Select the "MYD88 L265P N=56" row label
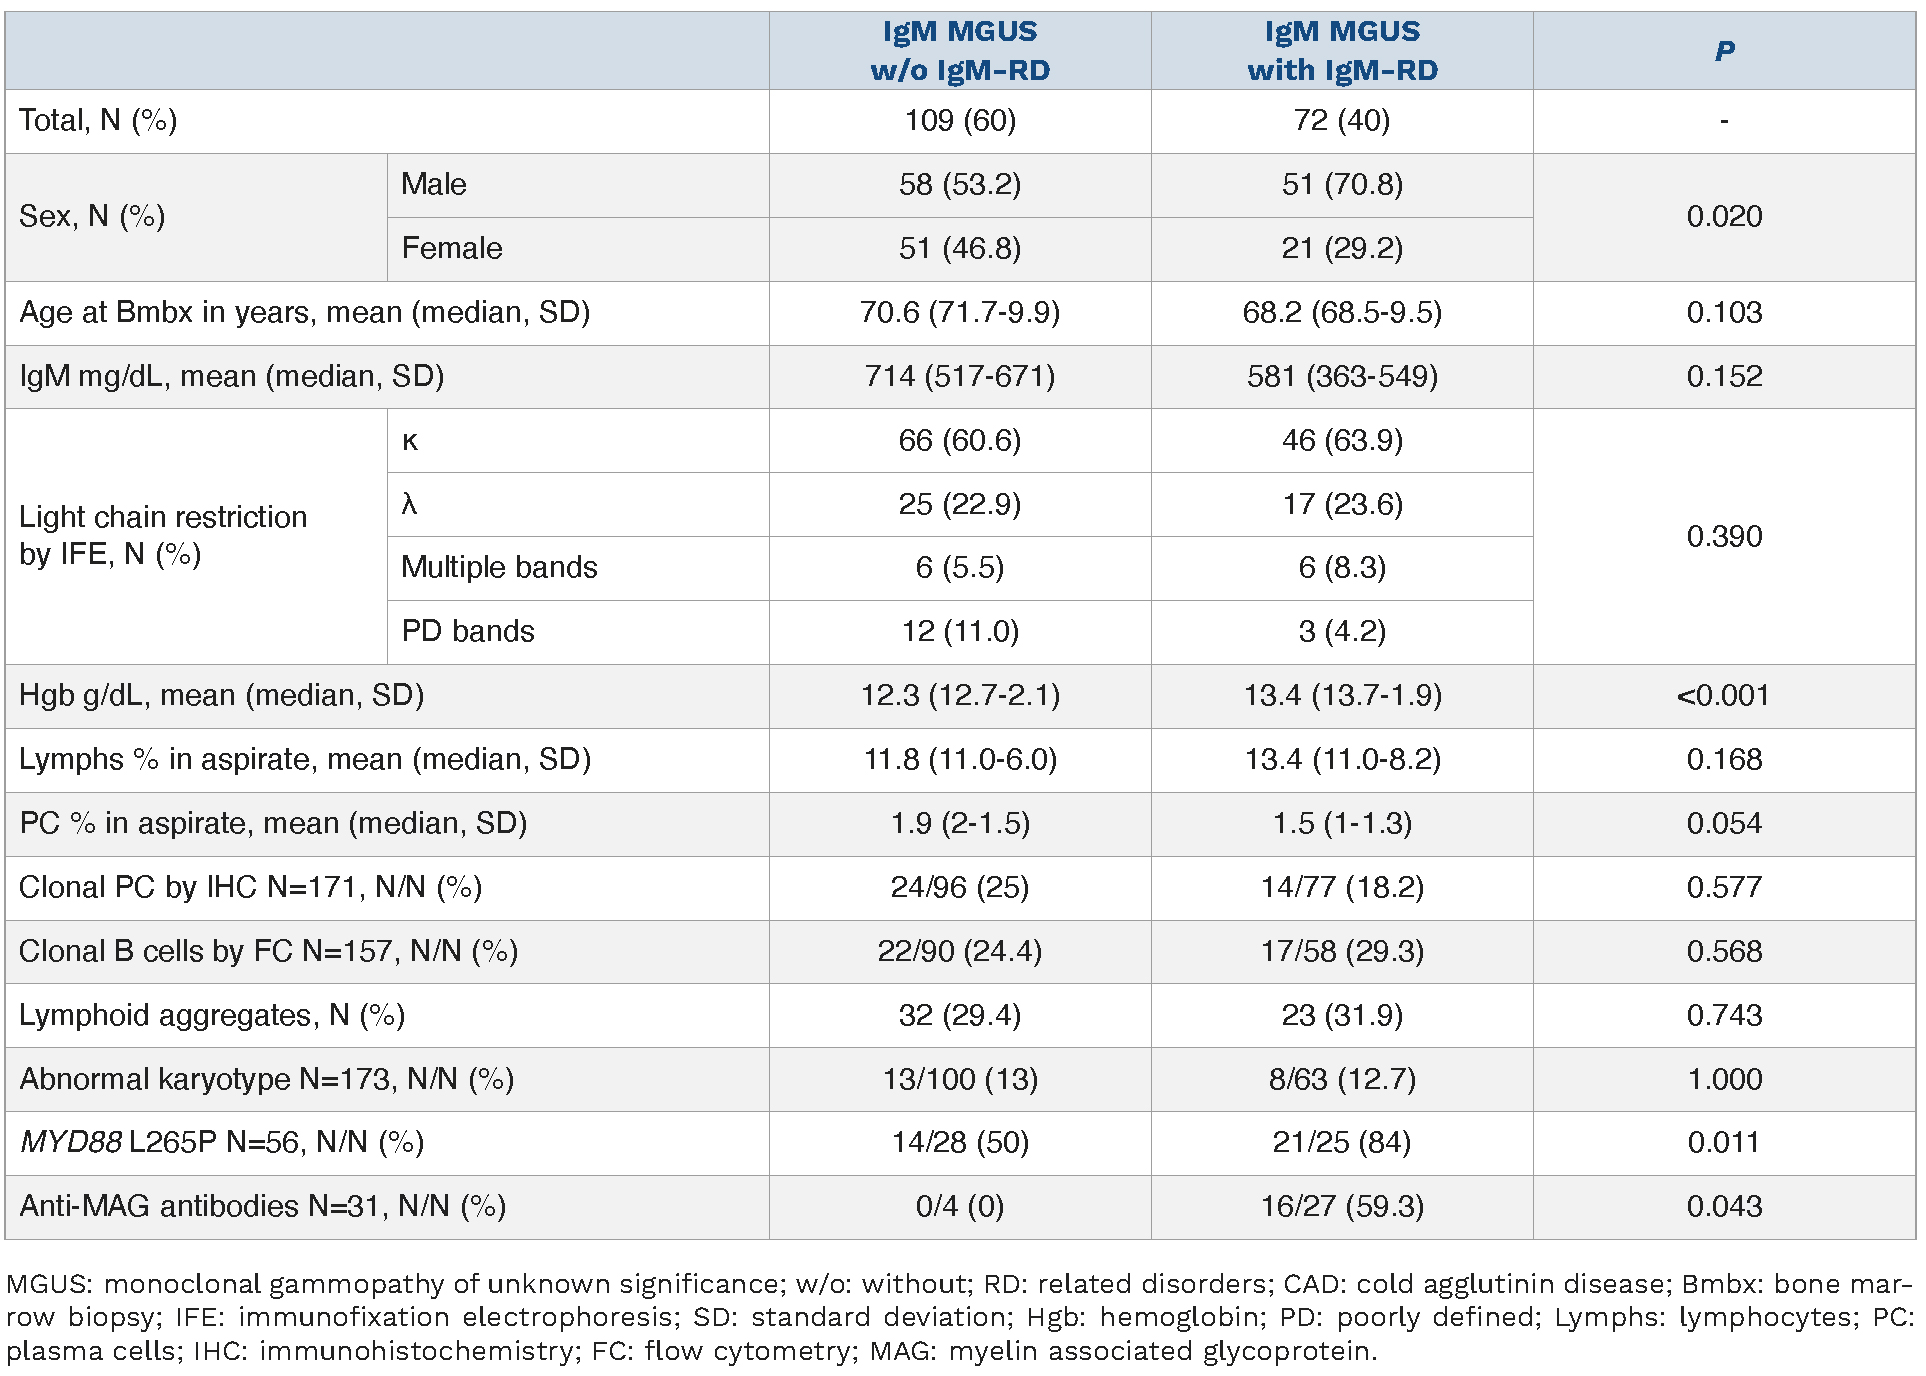This screenshot has width=1926, height=1376. tap(222, 1142)
